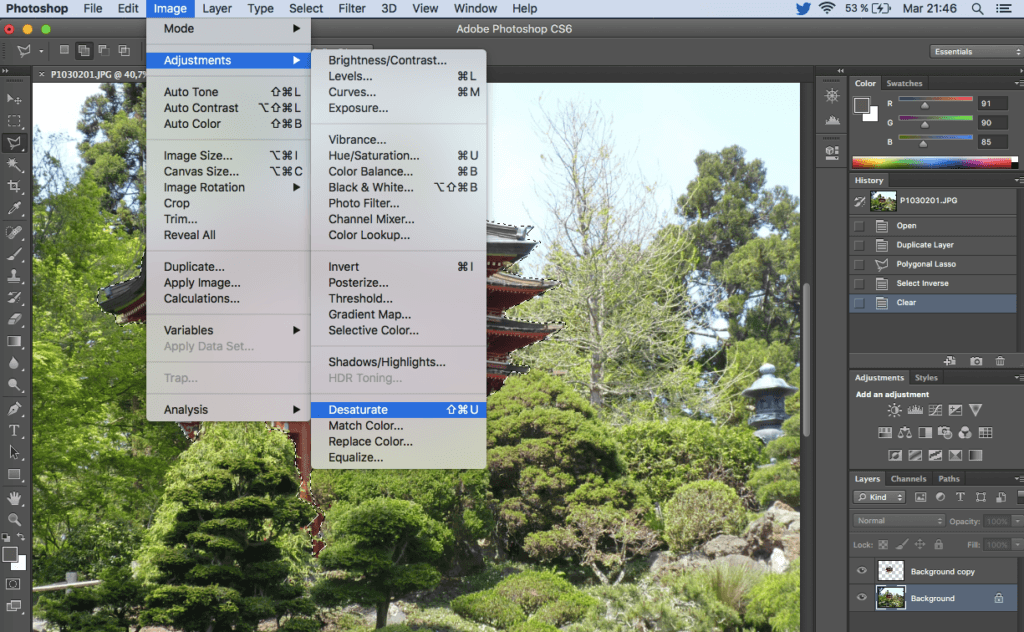Open the Swatches tab

[904, 83]
